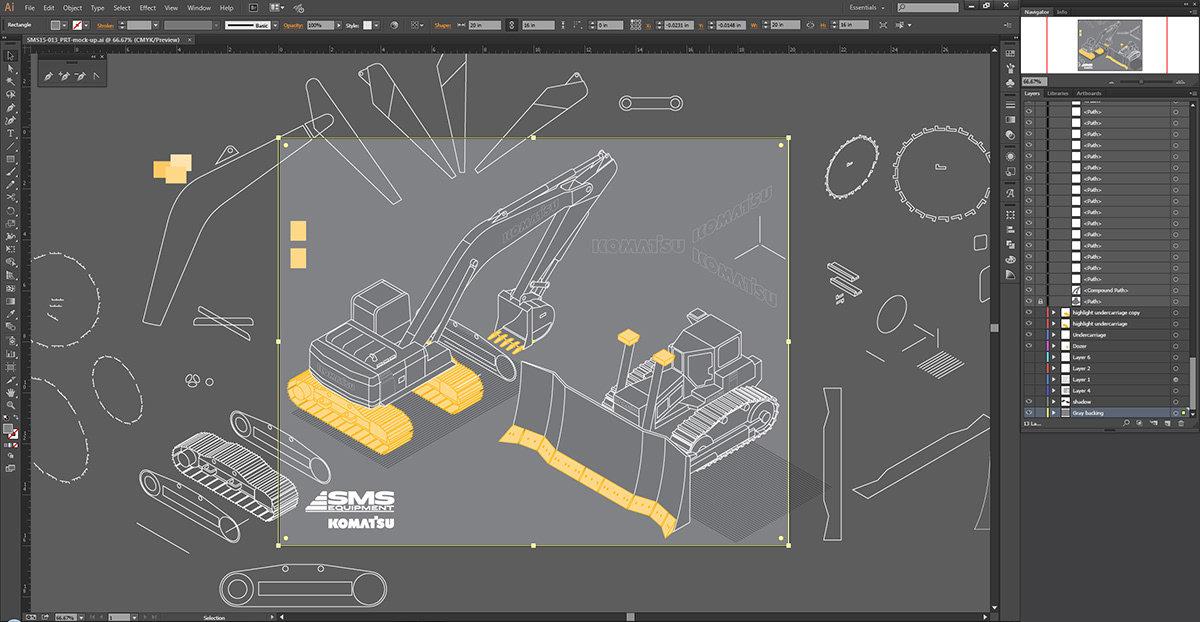Choose the Add Anchor Point tool
The height and width of the screenshot is (622, 1200).
coord(64,75)
